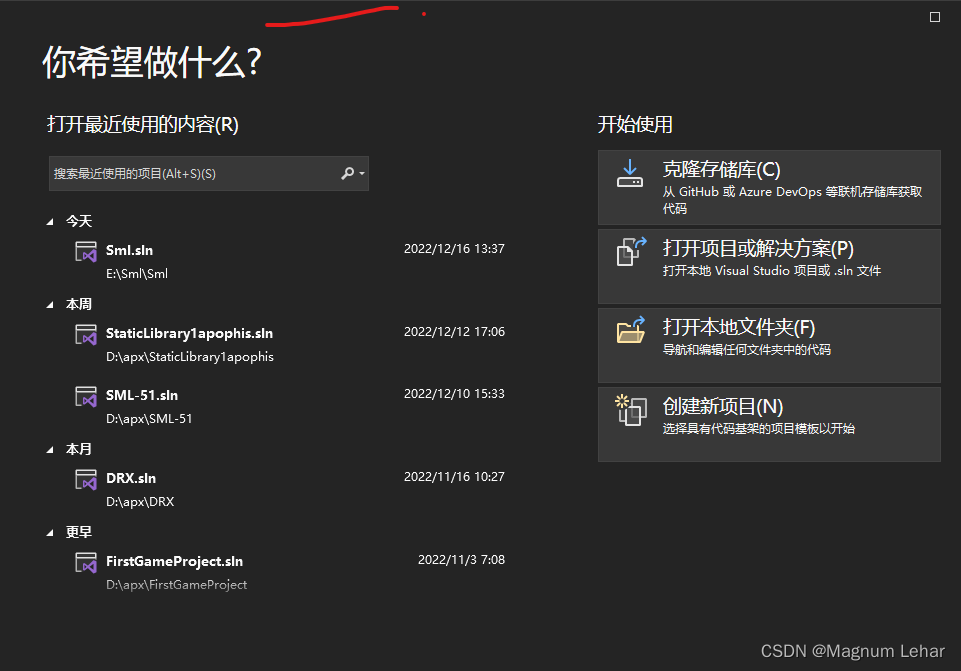Click the date 2022/12/16 13:37
The height and width of the screenshot is (671, 961).
coord(454,249)
